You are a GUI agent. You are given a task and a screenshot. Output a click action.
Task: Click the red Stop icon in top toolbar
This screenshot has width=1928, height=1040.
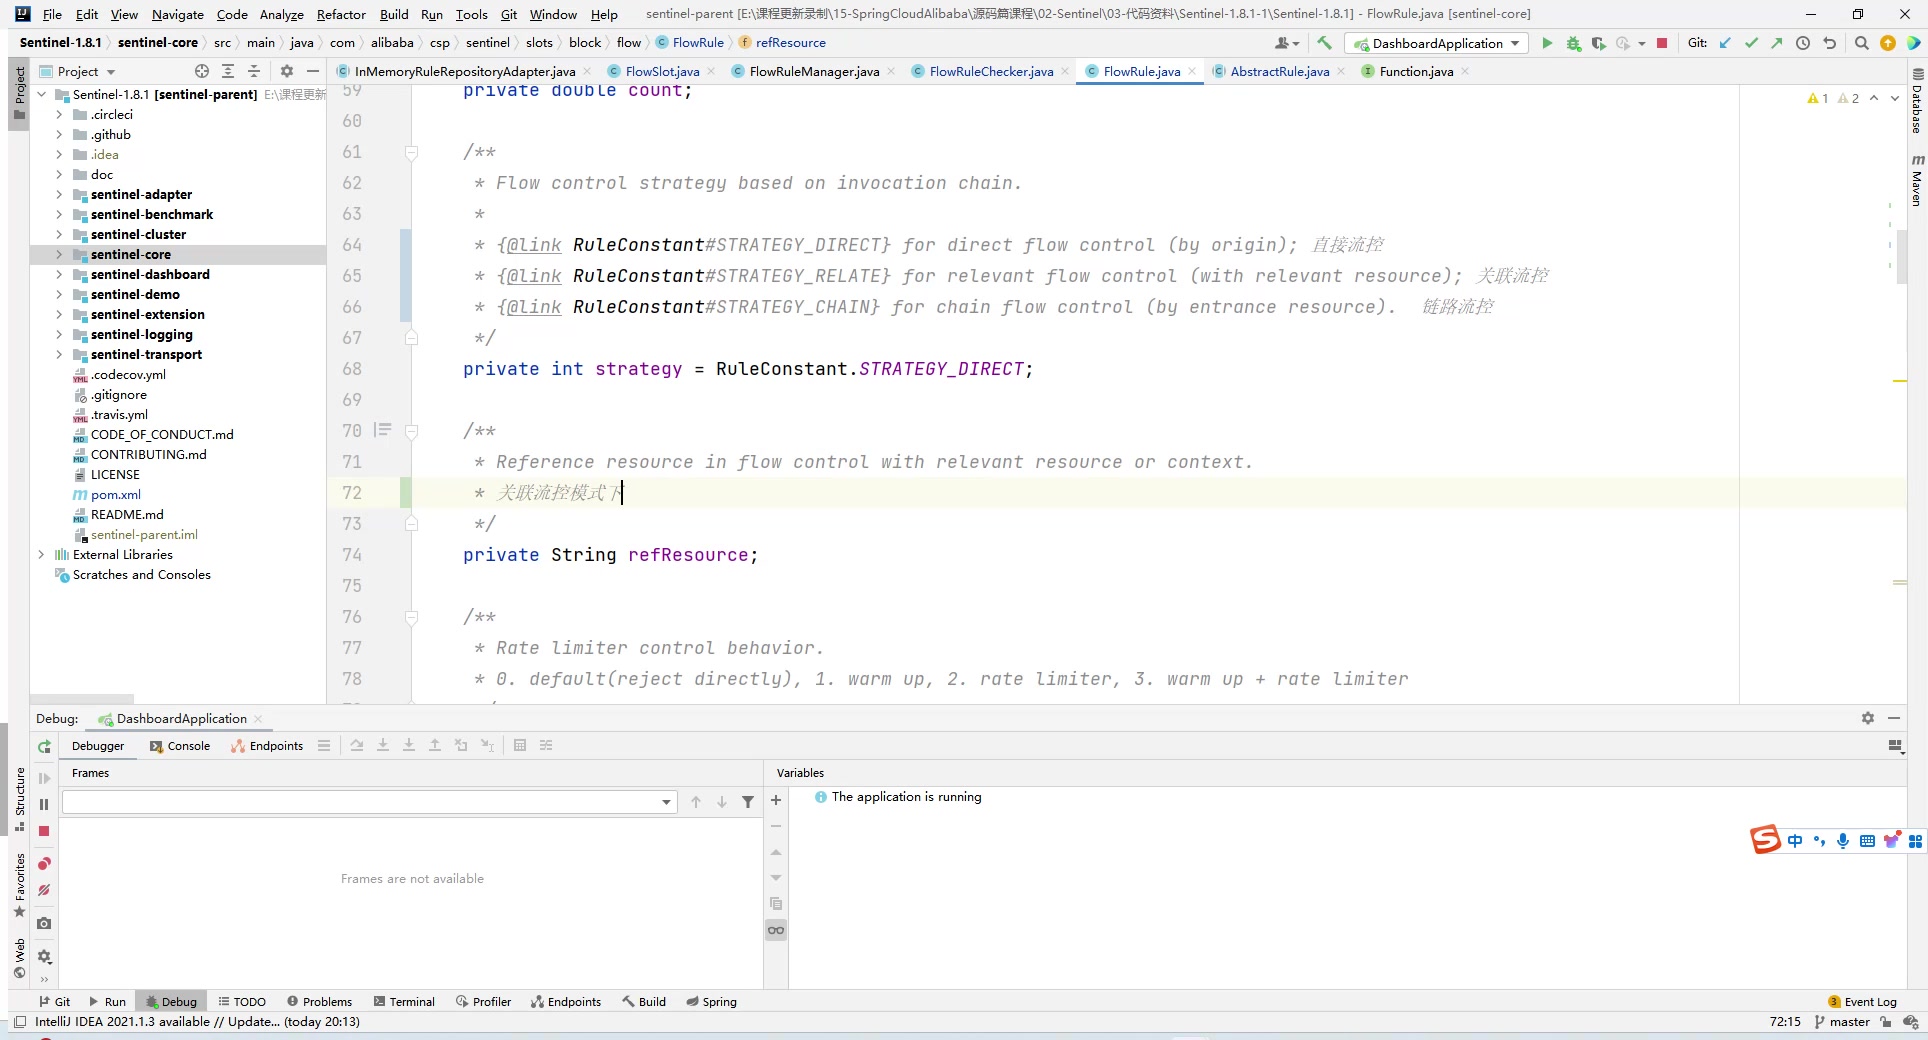coord(1662,43)
